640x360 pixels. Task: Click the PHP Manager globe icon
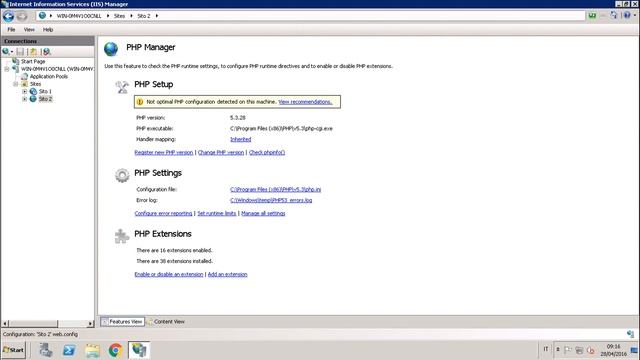tap(111, 49)
